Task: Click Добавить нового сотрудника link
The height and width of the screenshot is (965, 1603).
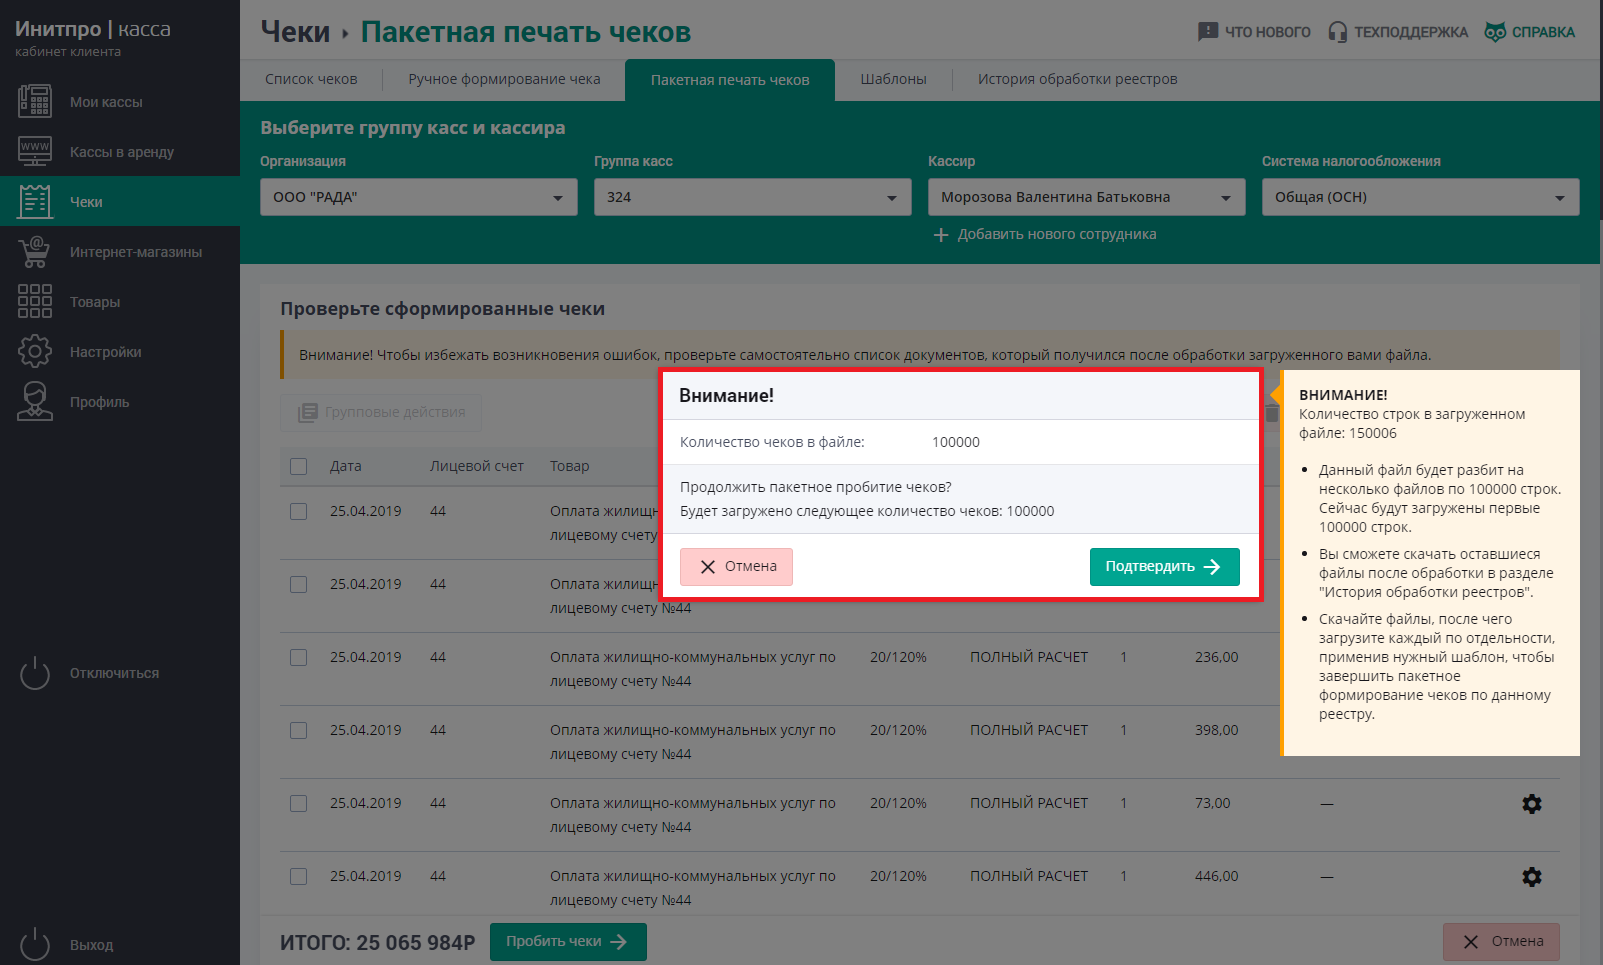Action: 1056,234
